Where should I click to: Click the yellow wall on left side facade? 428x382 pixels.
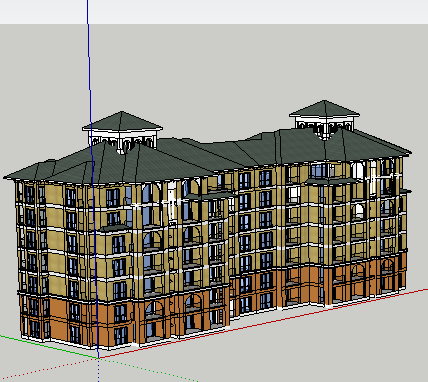[x=56, y=238]
